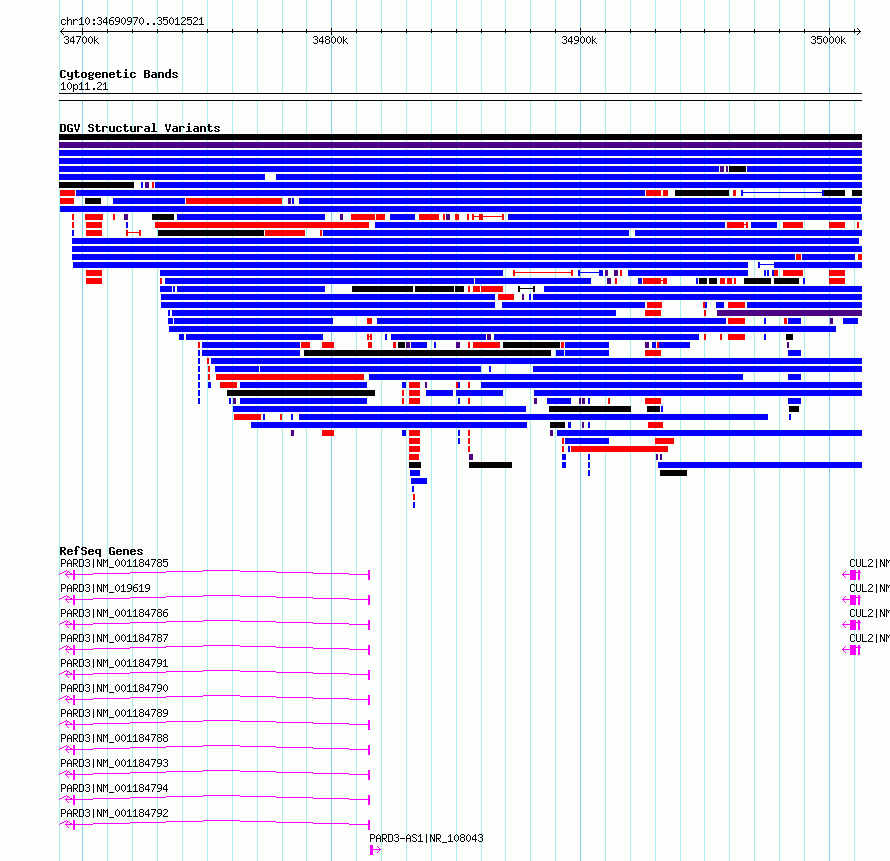Open the RefSeq Genes track title
890x861 pixels.
pyautogui.click(x=101, y=551)
